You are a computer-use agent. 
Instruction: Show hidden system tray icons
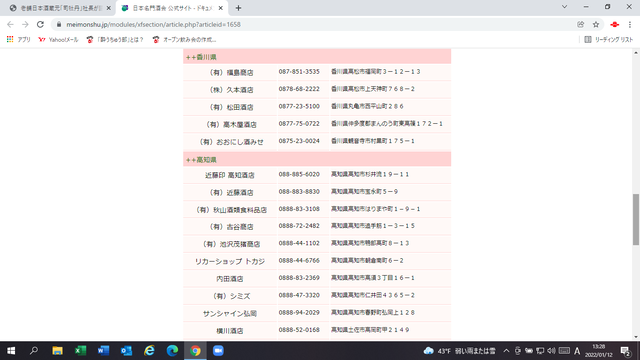coord(506,351)
